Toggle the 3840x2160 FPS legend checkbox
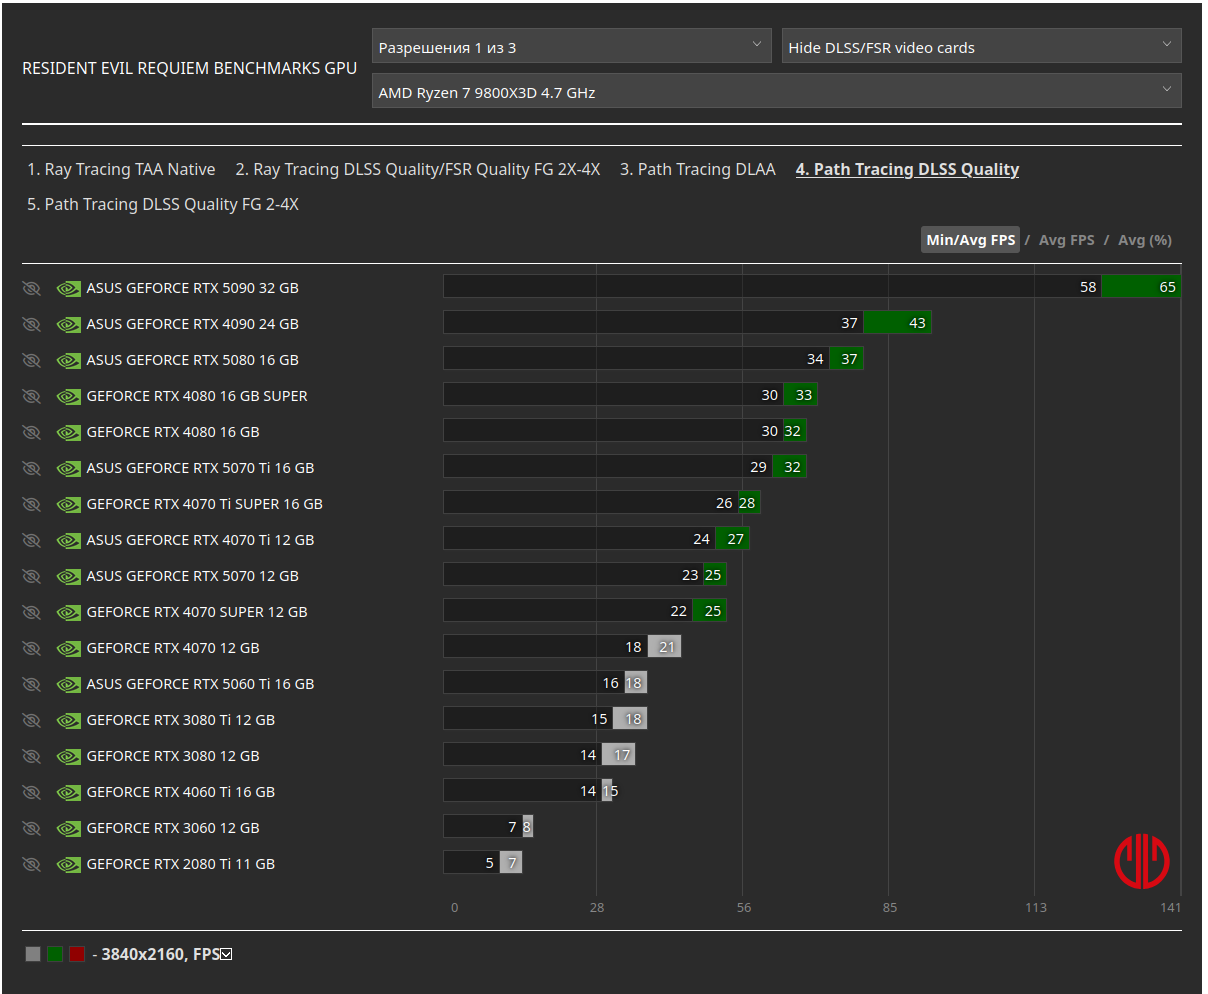This screenshot has width=1208, height=994. [x=226, y=955]
